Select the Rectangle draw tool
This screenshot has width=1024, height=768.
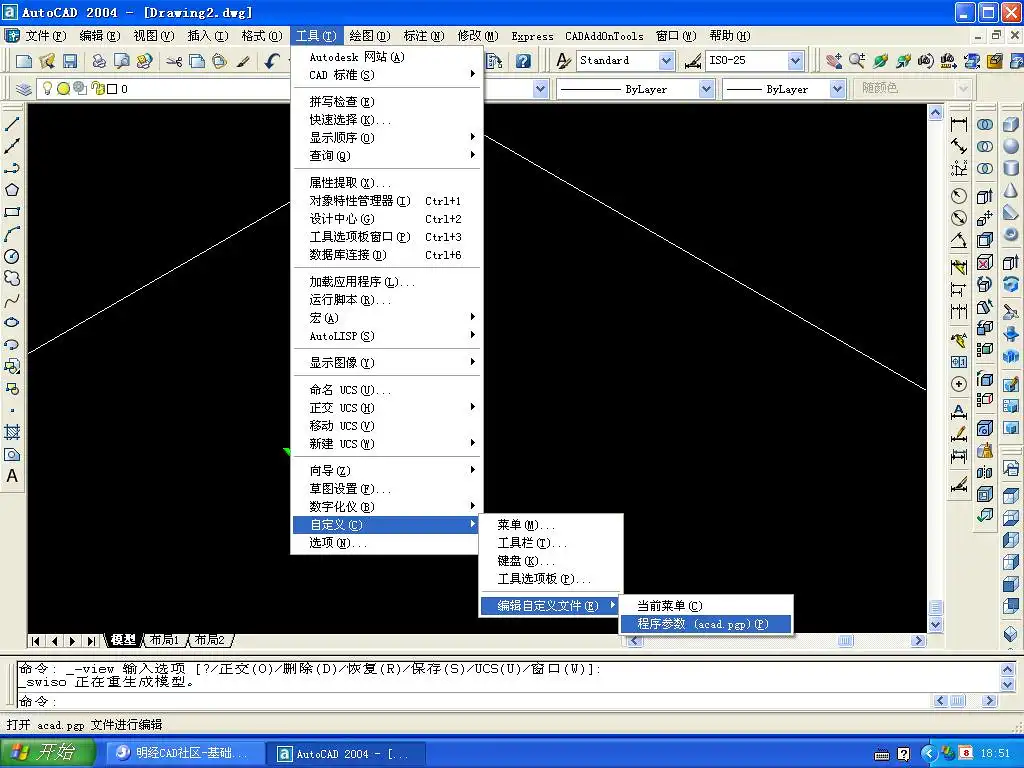pyautogui.click(x=12, y=212)
